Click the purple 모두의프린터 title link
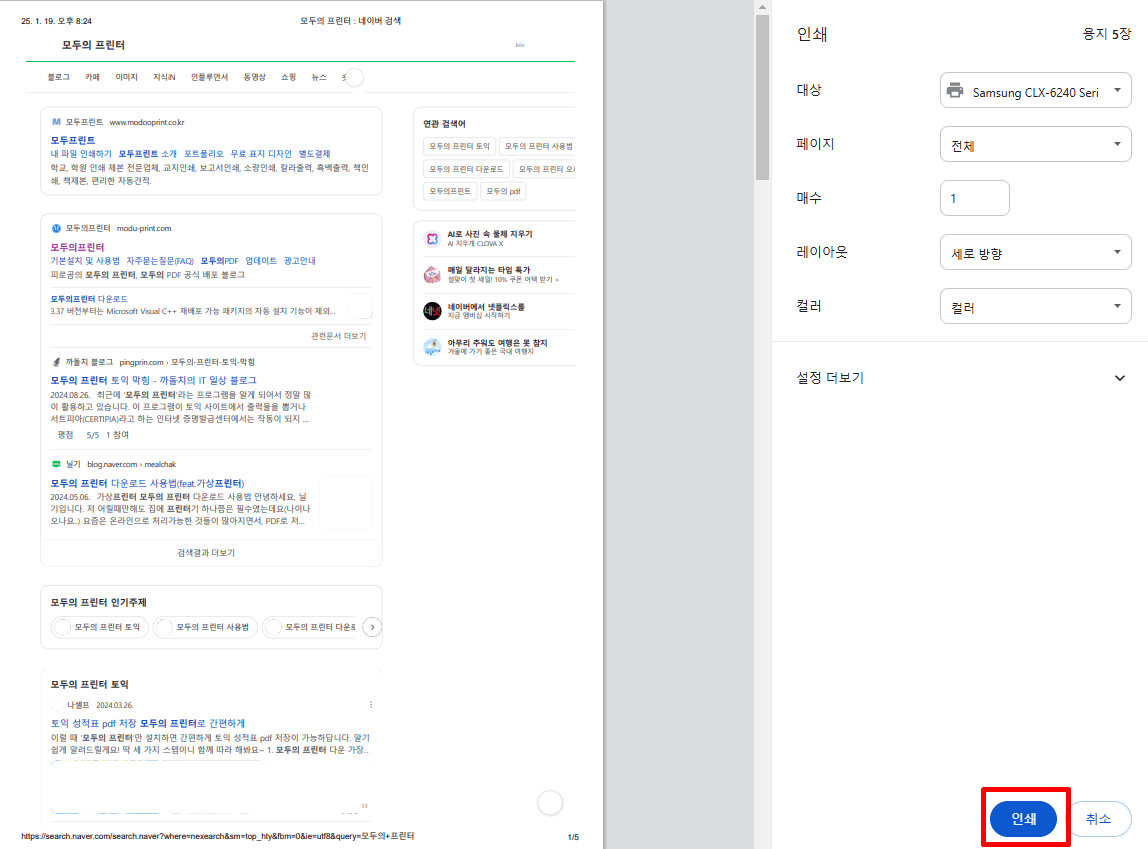Image resolution: width=1148 pixels, height=849 pixels. click(x=77, y=247)
